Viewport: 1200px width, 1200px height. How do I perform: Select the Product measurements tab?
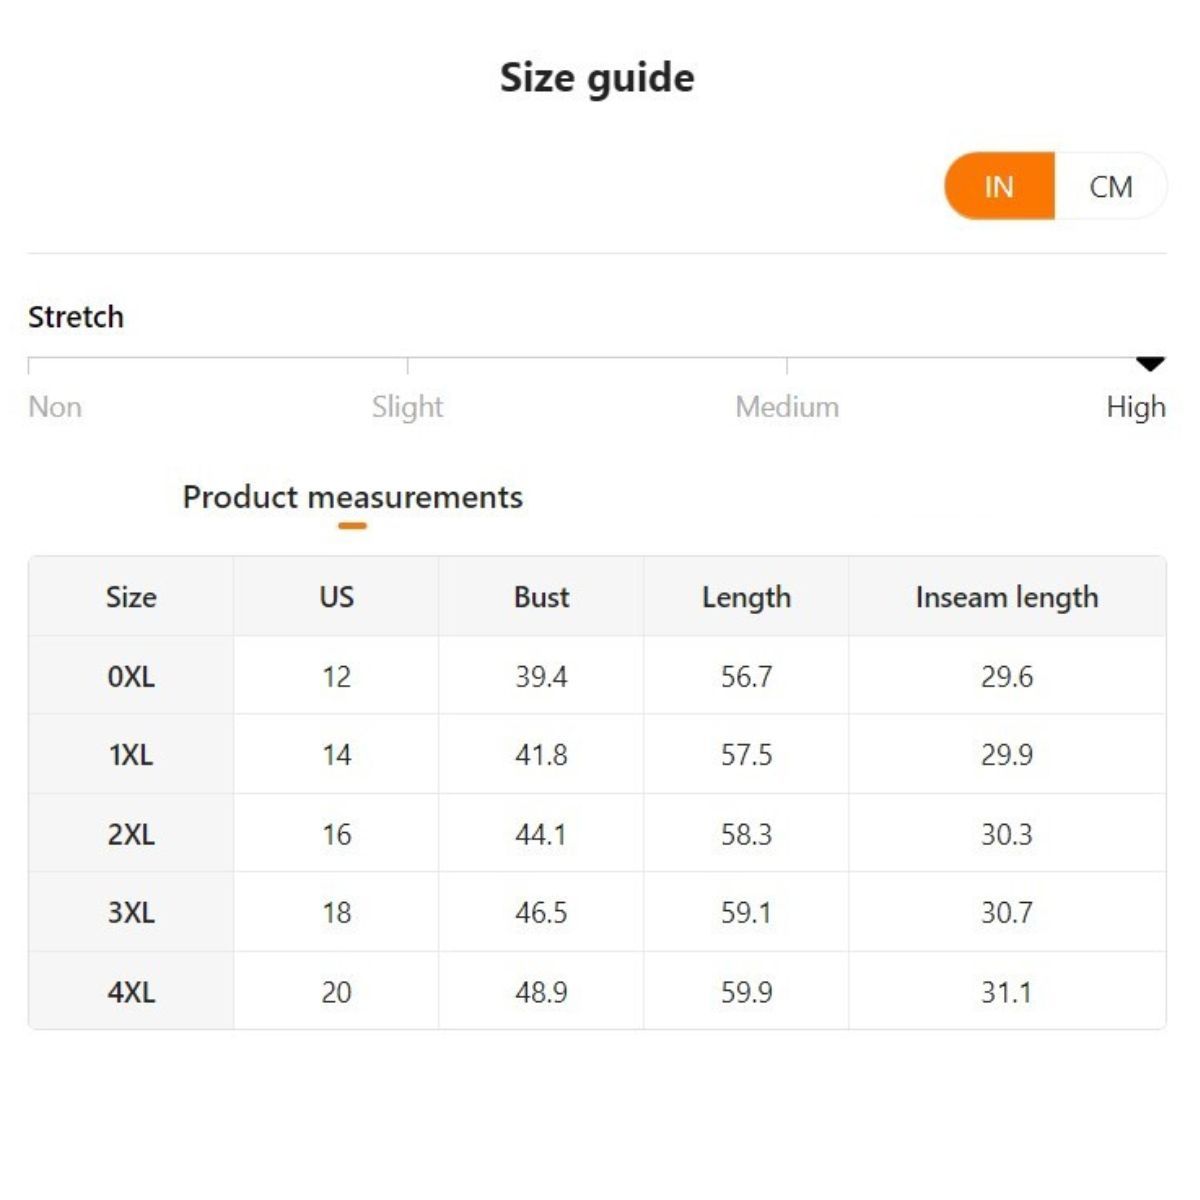pos(352,497)
